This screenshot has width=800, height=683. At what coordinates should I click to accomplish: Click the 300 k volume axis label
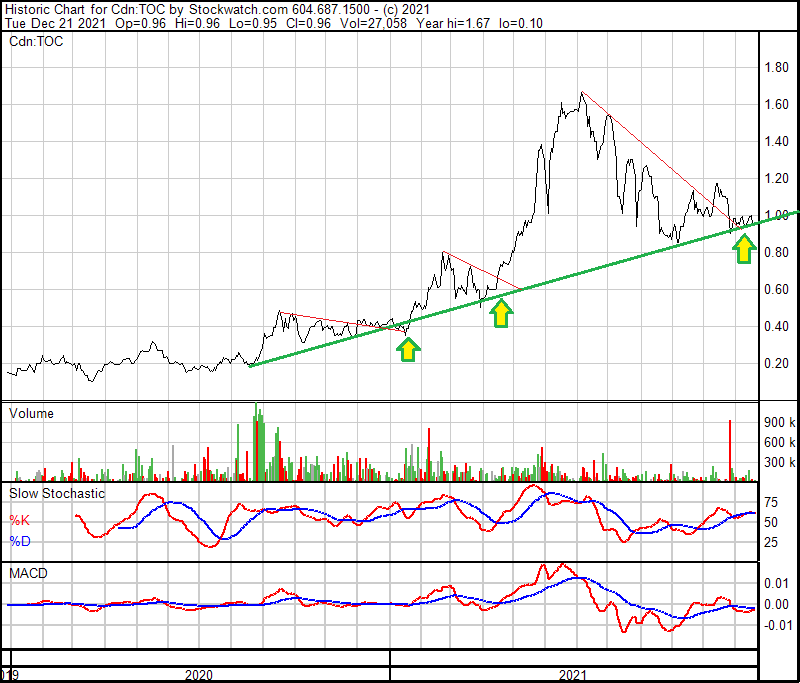pyautogui.click(x=779, y=463)
